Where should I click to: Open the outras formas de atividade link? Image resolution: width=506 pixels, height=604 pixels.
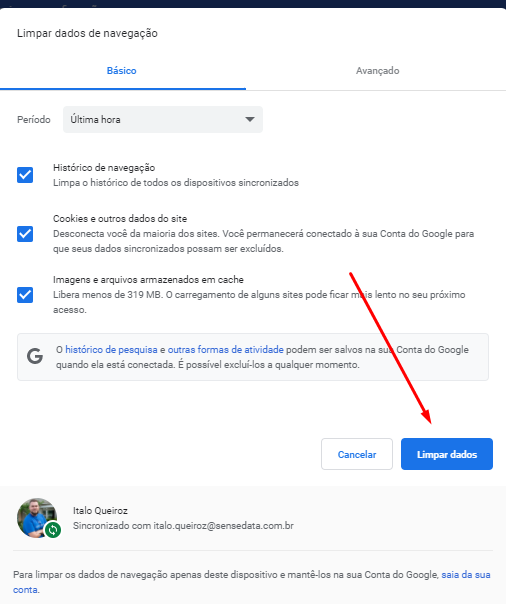click(226, 349)
